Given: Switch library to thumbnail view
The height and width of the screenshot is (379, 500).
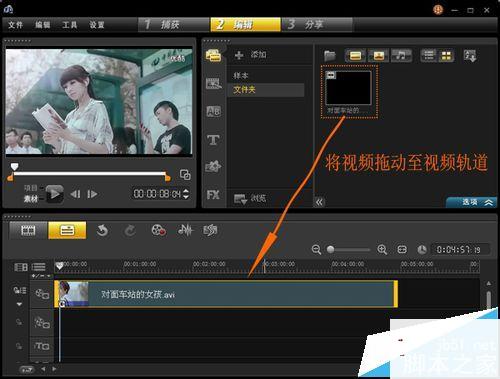Looking at the screenshot, I should point(446,55).
